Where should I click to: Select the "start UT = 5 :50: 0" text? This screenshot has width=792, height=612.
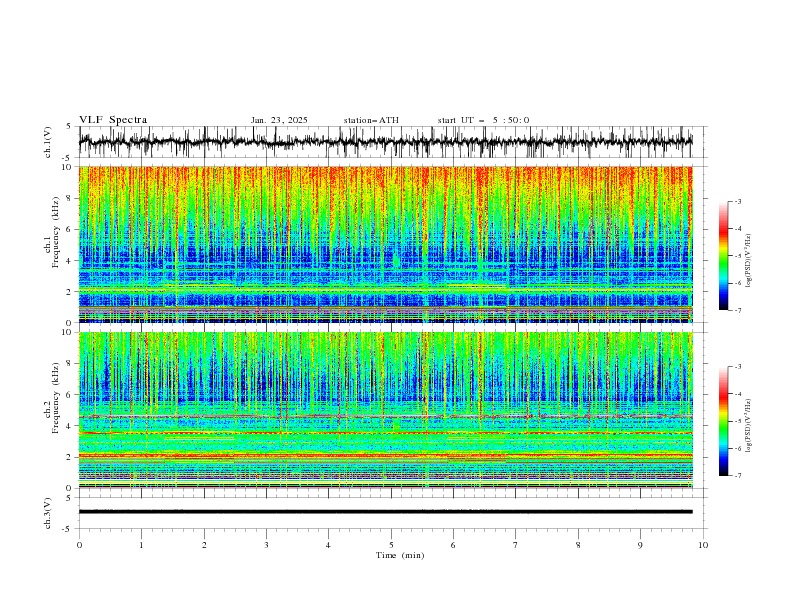click(483, 120)
